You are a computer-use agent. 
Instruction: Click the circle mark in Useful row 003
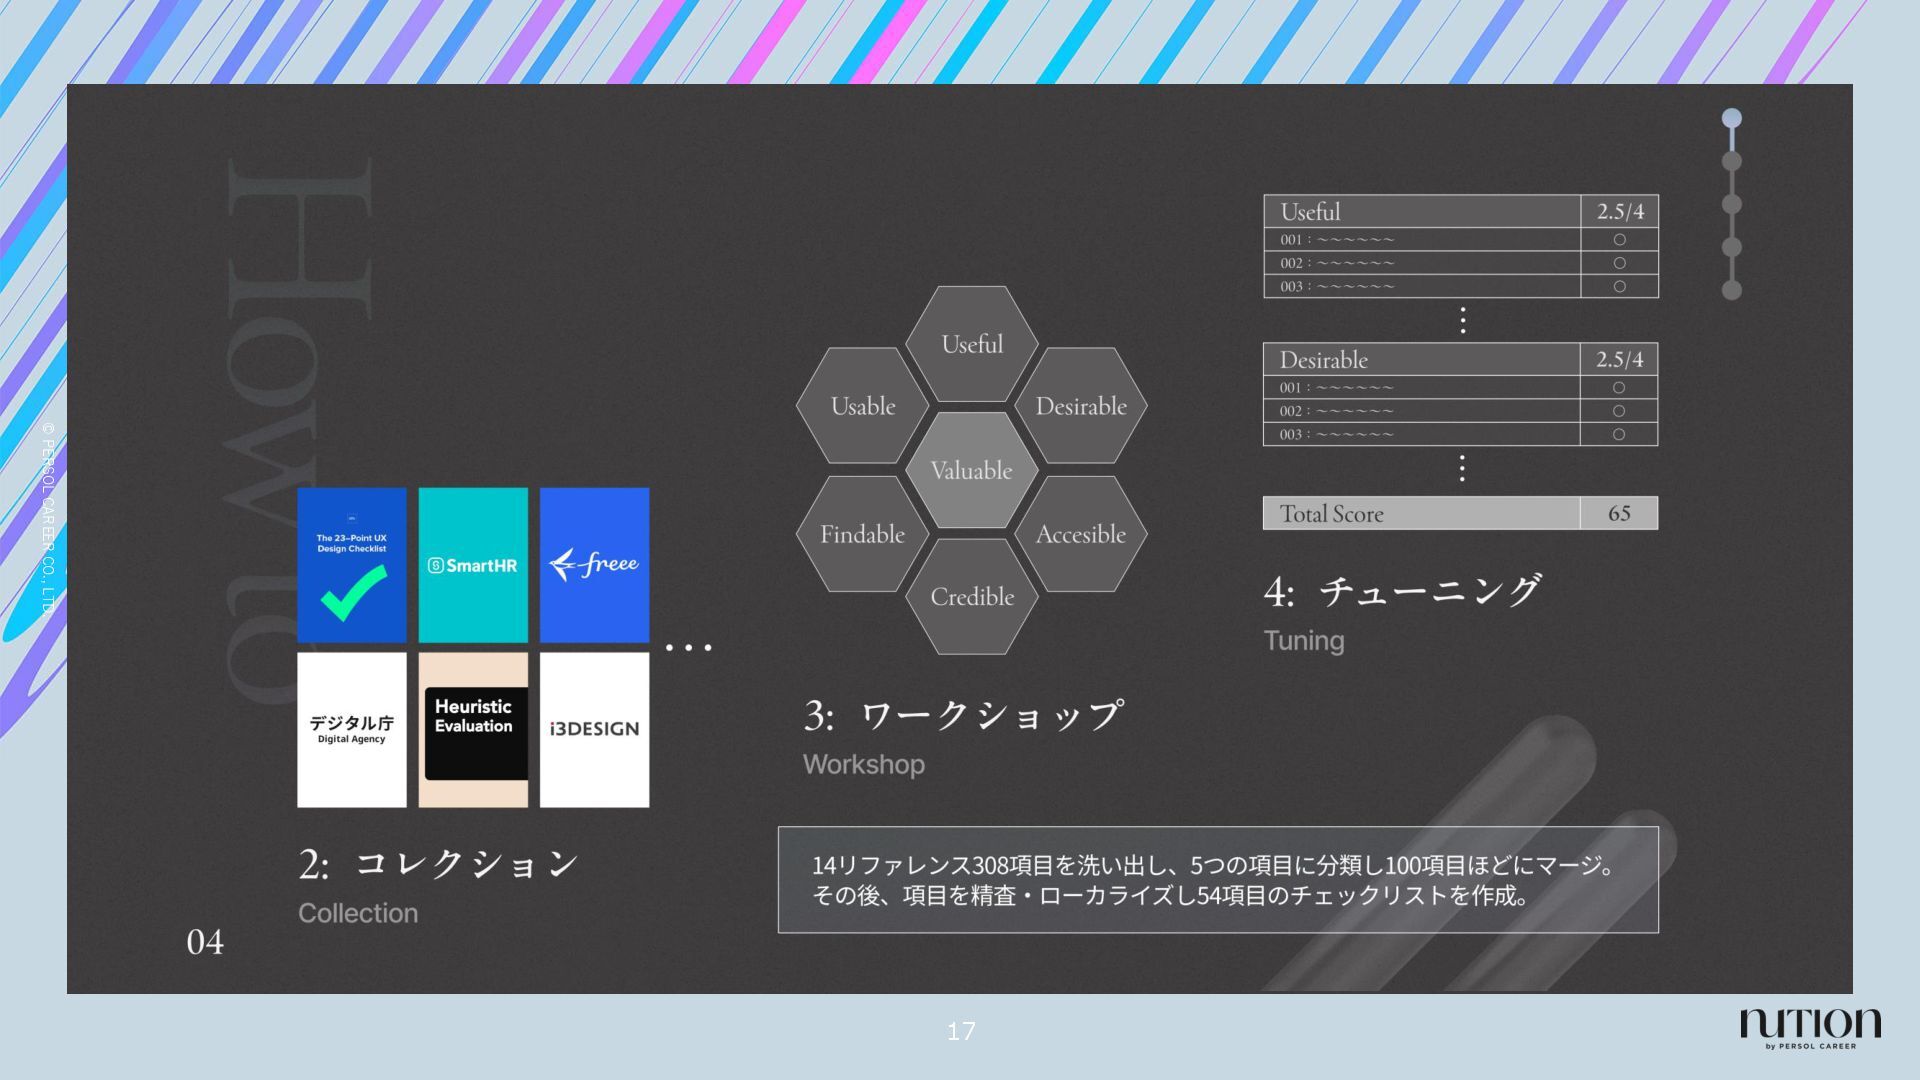coord(1620,286)
